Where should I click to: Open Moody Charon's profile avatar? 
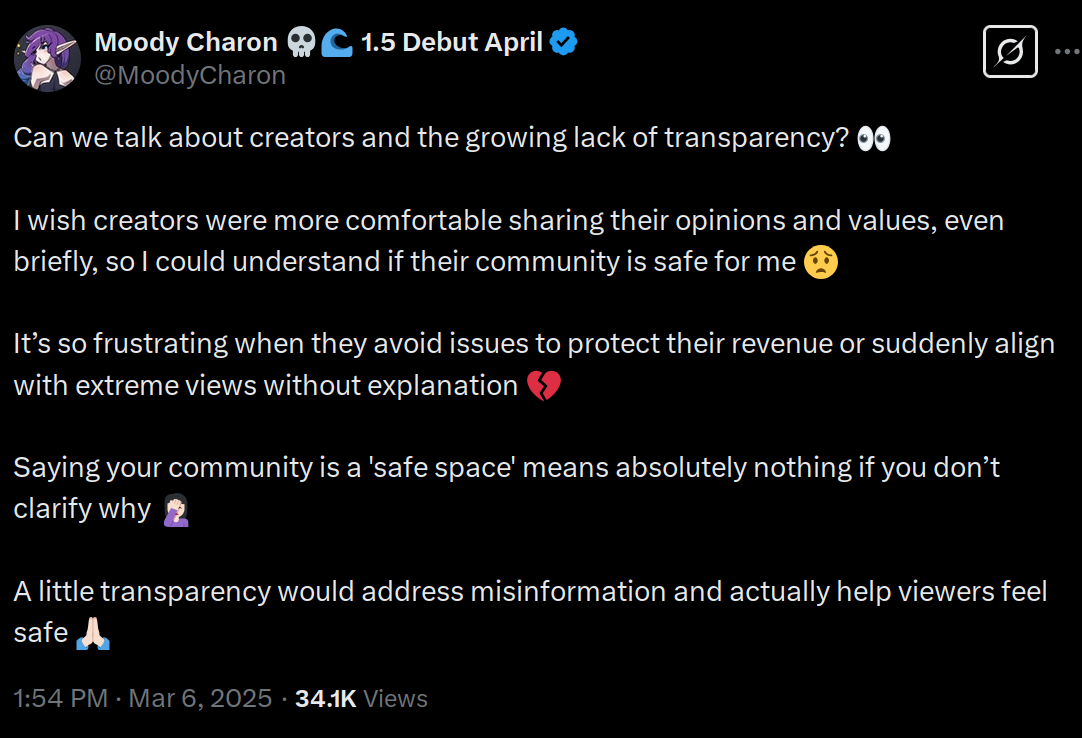[47, 59]
